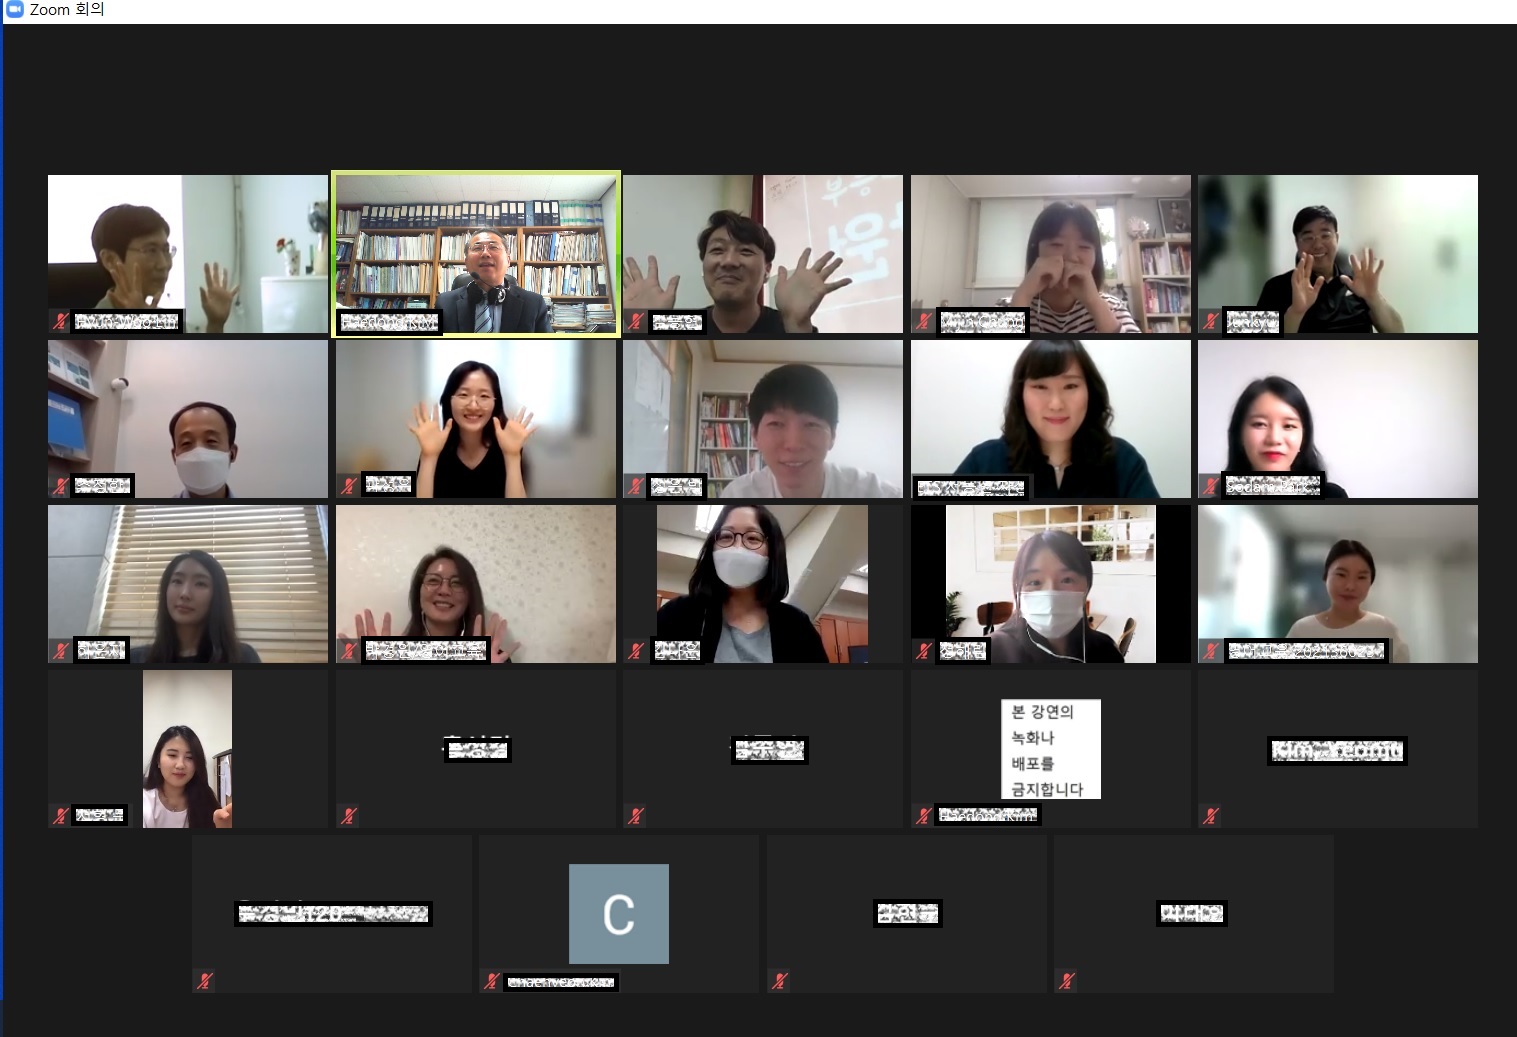
Task: Click muted mic icon on bottom-right dark tile
Action: coord(1067,981)
